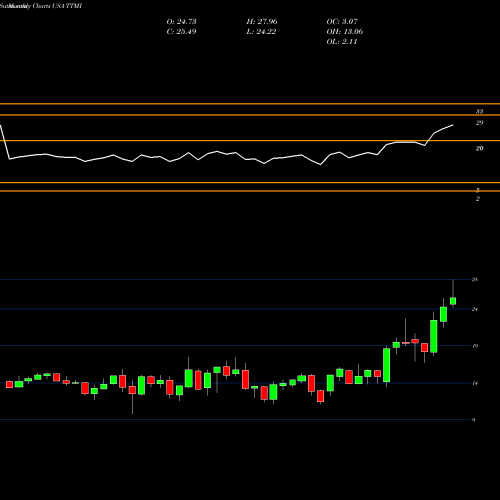Click the 9 price axis label
500x500 pixels.
tap(473, 420)
